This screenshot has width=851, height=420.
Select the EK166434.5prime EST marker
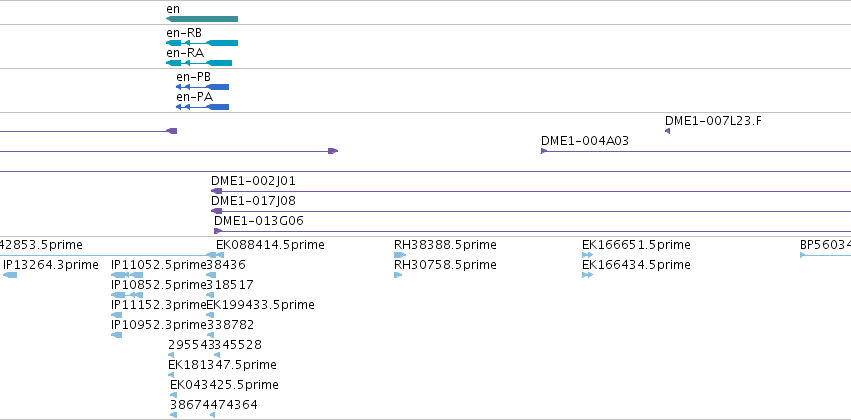tap(587, 275)
